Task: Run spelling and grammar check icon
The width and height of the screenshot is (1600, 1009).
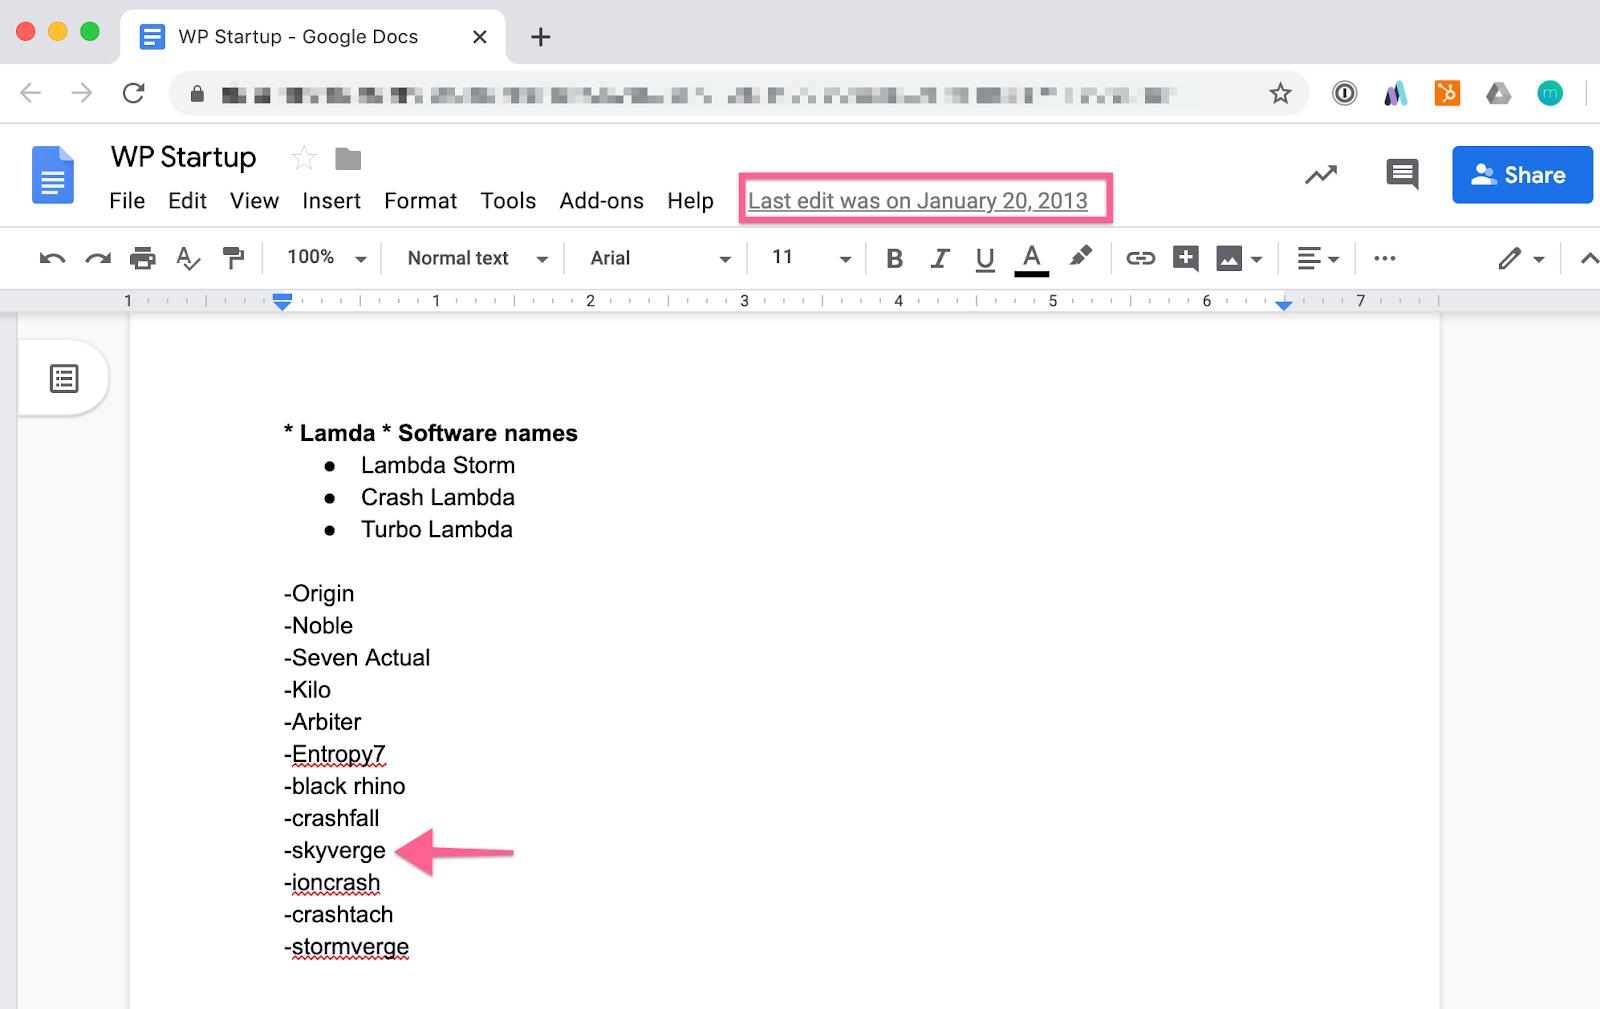Action: tap(188, 259)
